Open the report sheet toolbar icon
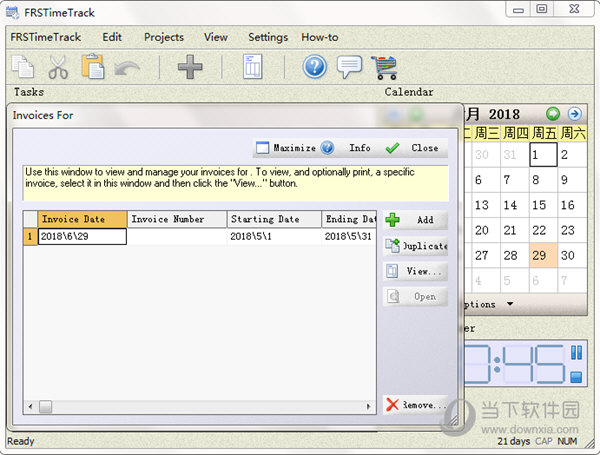The height and width of the screenshot is (455, 600). [253, 67]
